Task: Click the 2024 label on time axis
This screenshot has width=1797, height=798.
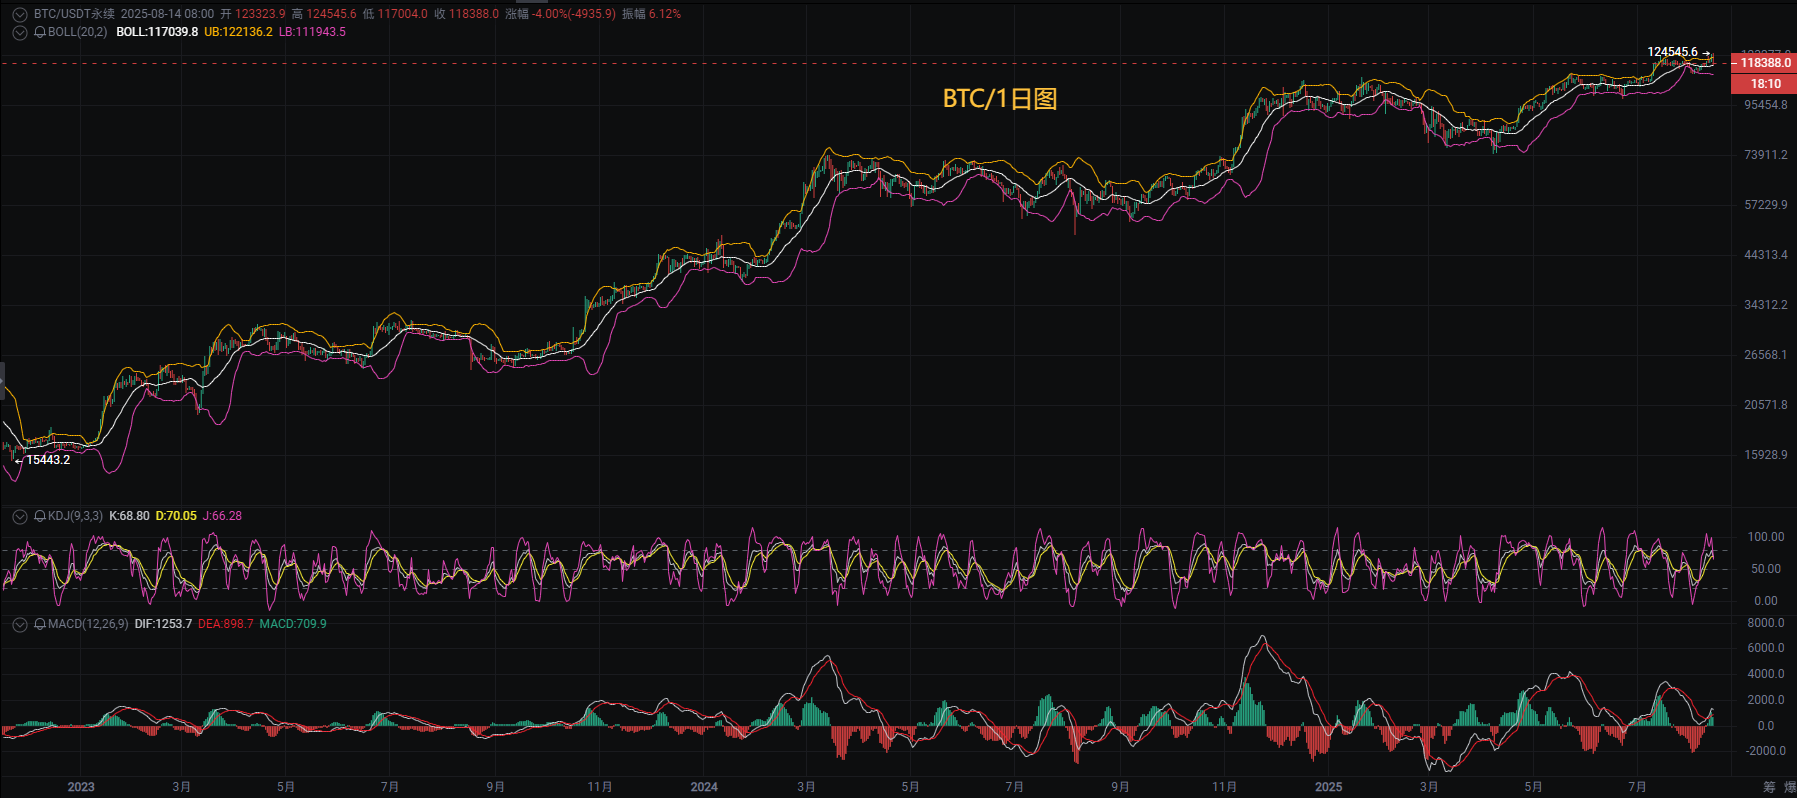Action: coord(704,787)
